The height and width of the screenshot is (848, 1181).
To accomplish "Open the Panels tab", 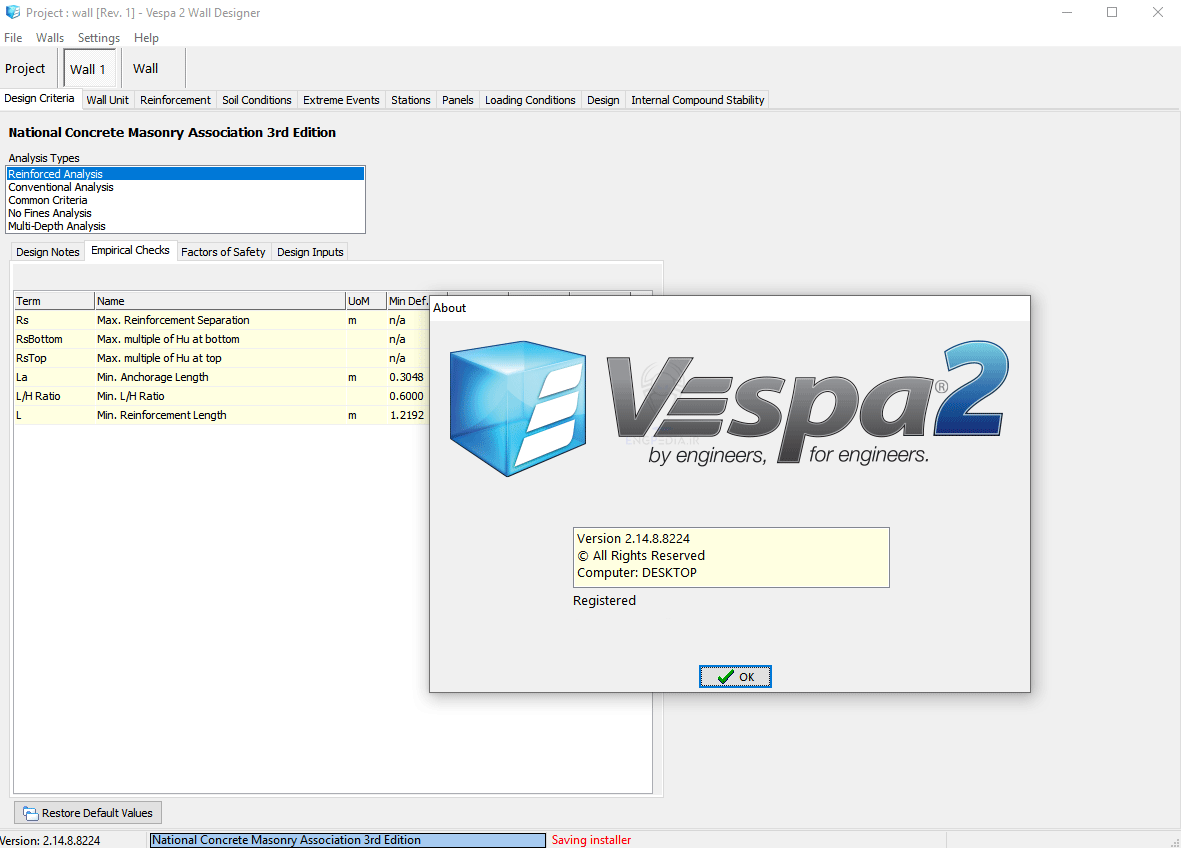I will click(x=458, y=100).
